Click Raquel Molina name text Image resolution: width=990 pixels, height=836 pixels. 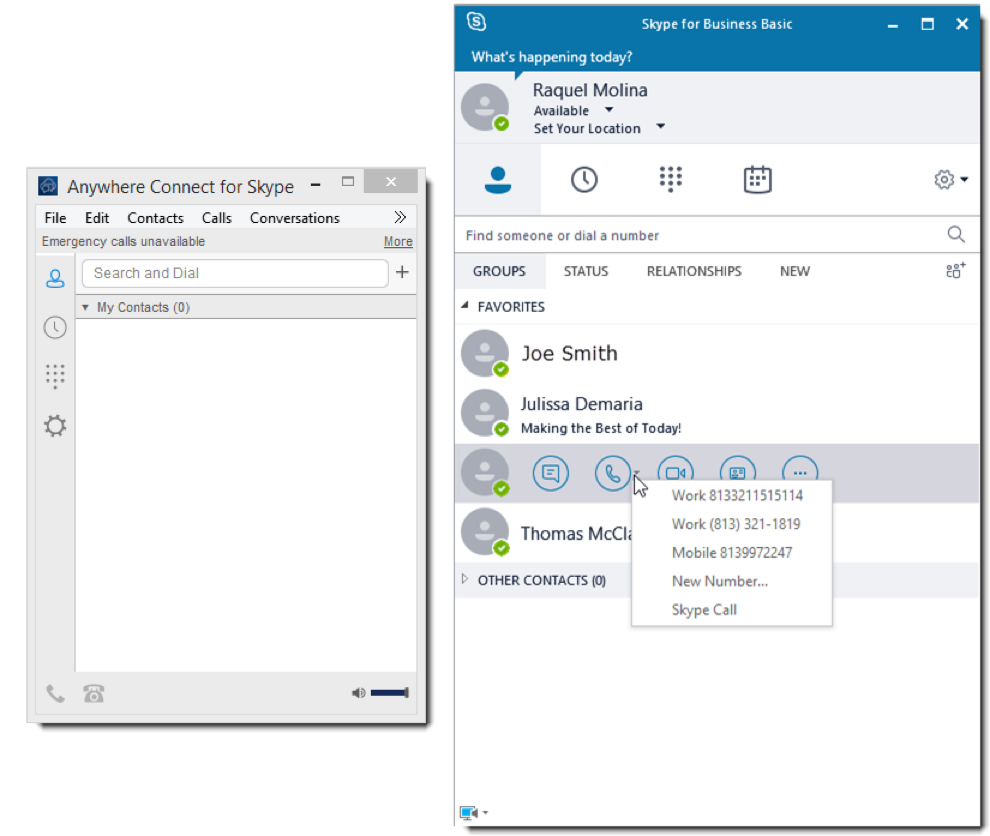(x=590, y=90)
